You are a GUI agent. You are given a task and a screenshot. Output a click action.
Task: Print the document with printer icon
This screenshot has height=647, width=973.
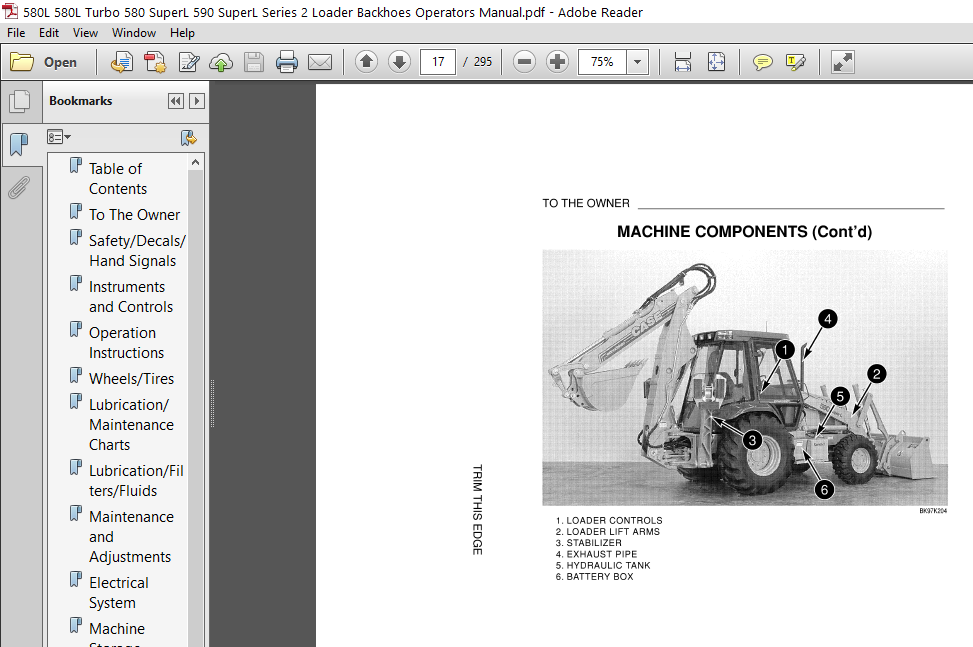coord(287,62)
